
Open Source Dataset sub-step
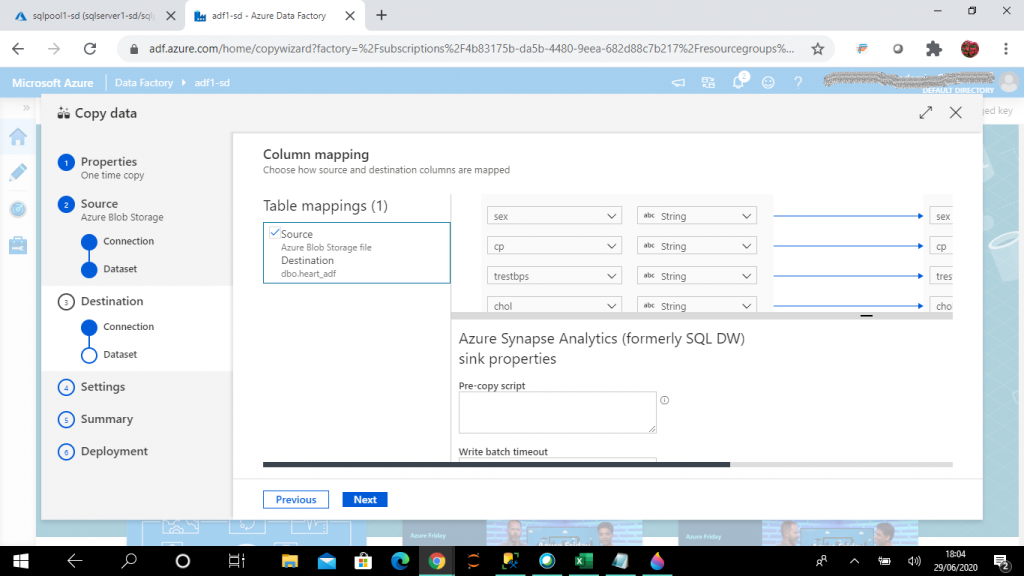click(x=120, y=268)
